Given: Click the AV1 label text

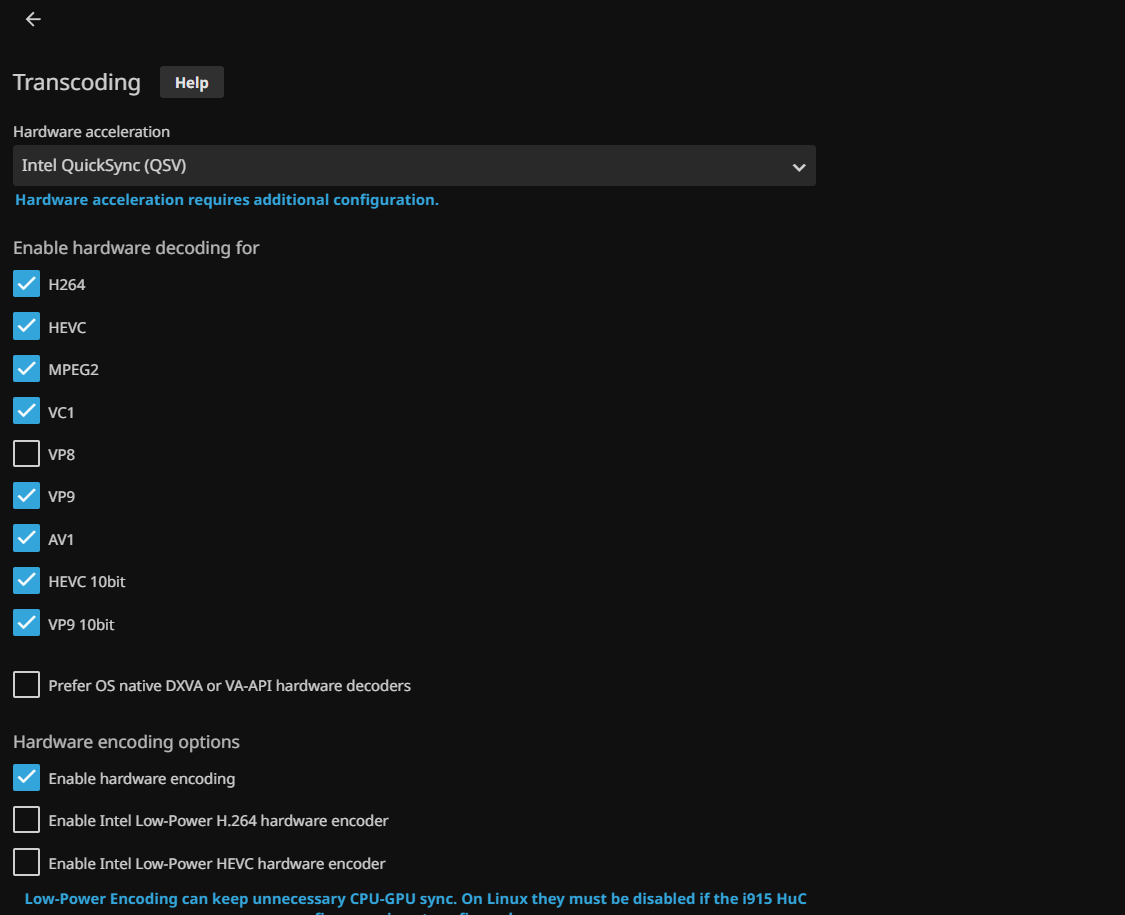Looking at the screenshot, I should click(x=61, y=539).
